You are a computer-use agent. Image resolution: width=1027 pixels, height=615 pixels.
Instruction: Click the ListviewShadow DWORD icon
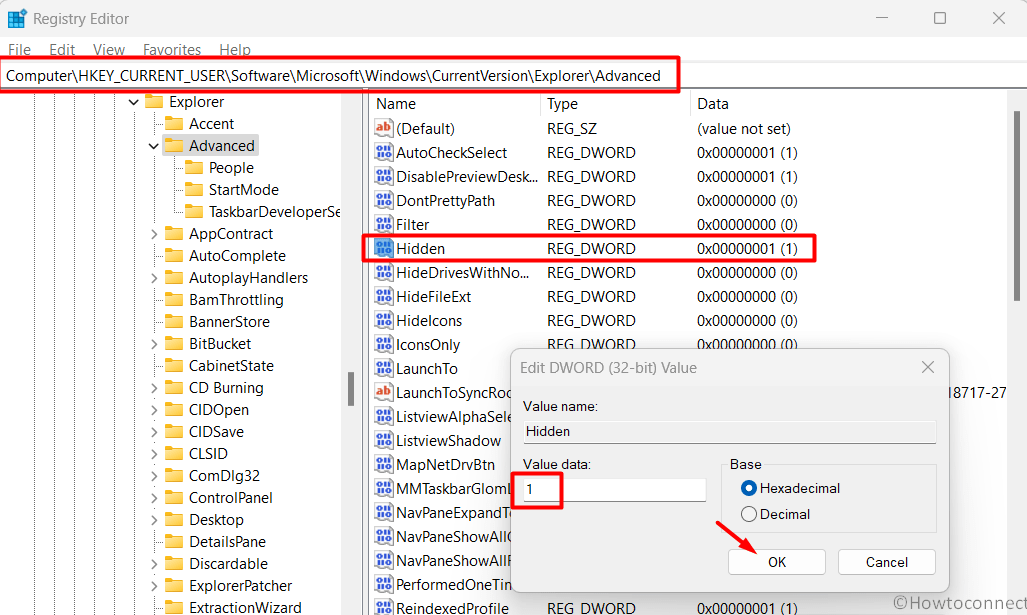[383, 441]
